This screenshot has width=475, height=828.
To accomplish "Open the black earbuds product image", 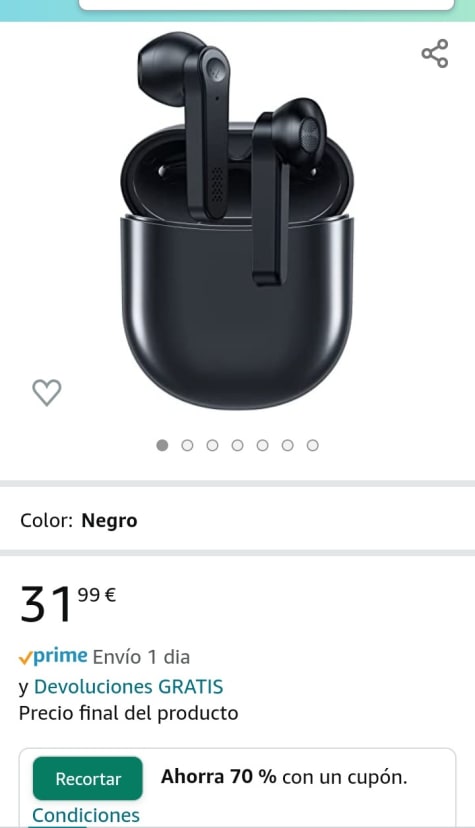I will pyautogui.click(x=237, y=221).
